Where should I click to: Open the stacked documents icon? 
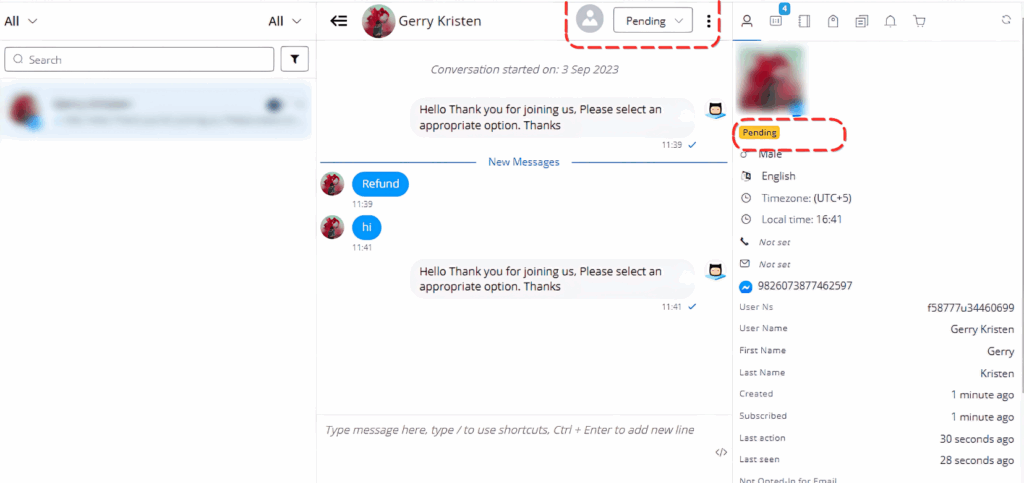pos(862,21)
